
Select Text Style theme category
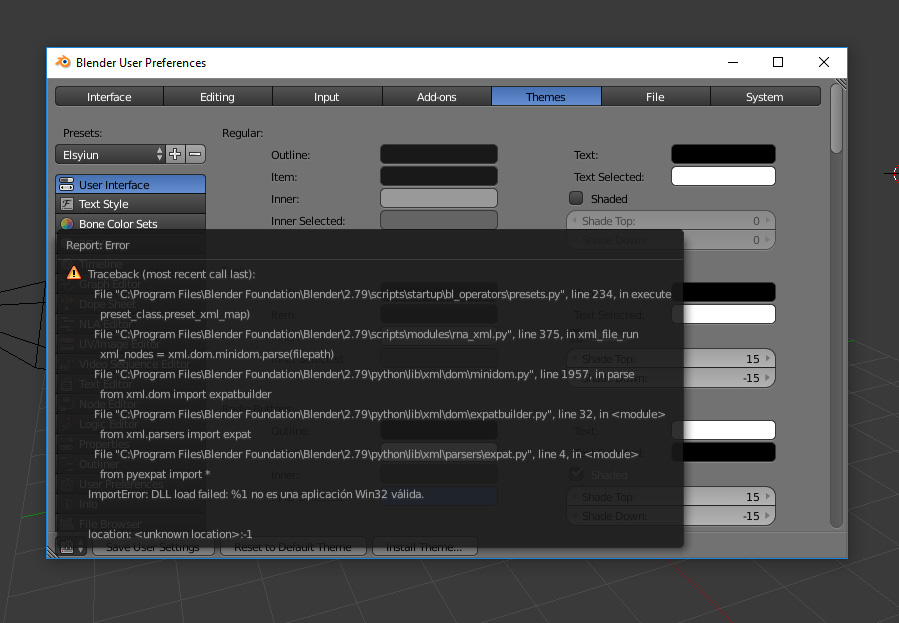[x=131, y=204]
